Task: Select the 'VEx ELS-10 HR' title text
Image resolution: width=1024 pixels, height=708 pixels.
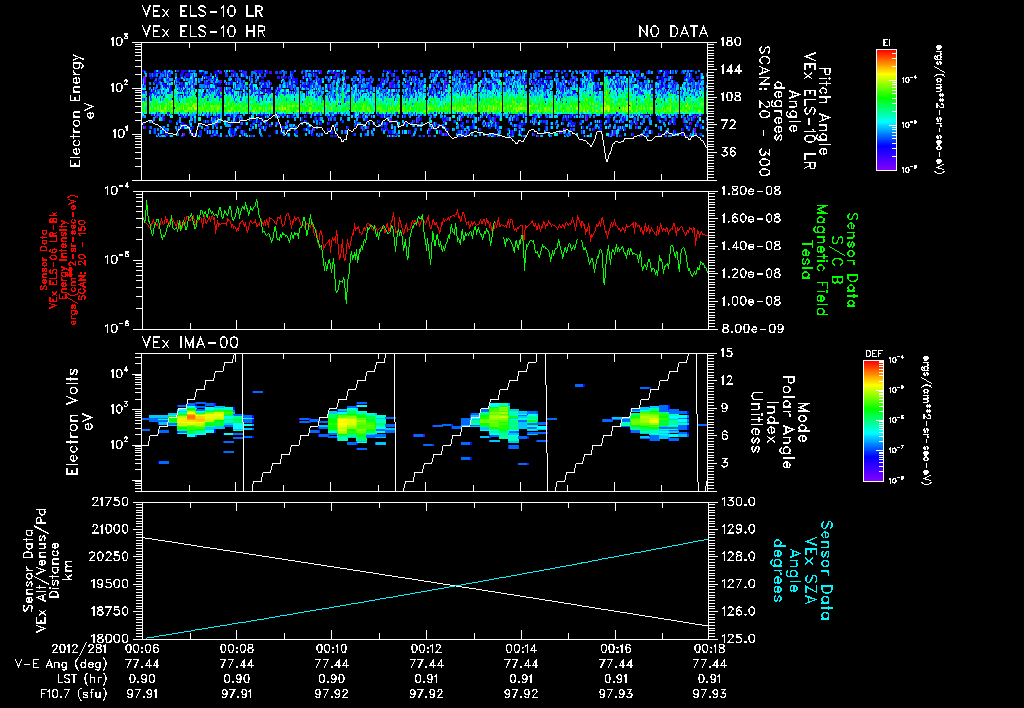Action: 204,31
